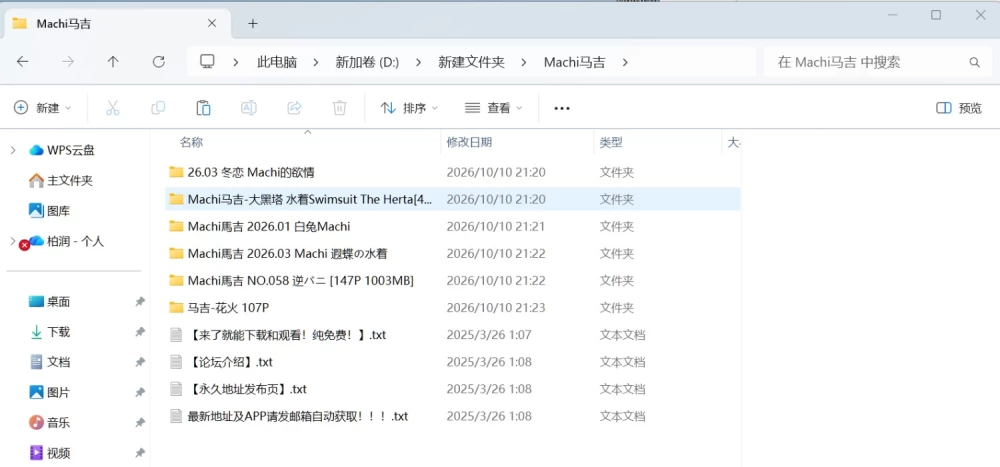Expand the WPS云盘 tree node
The width and height of the screenshot is (1000, 467).
click(x=13, y=151)
